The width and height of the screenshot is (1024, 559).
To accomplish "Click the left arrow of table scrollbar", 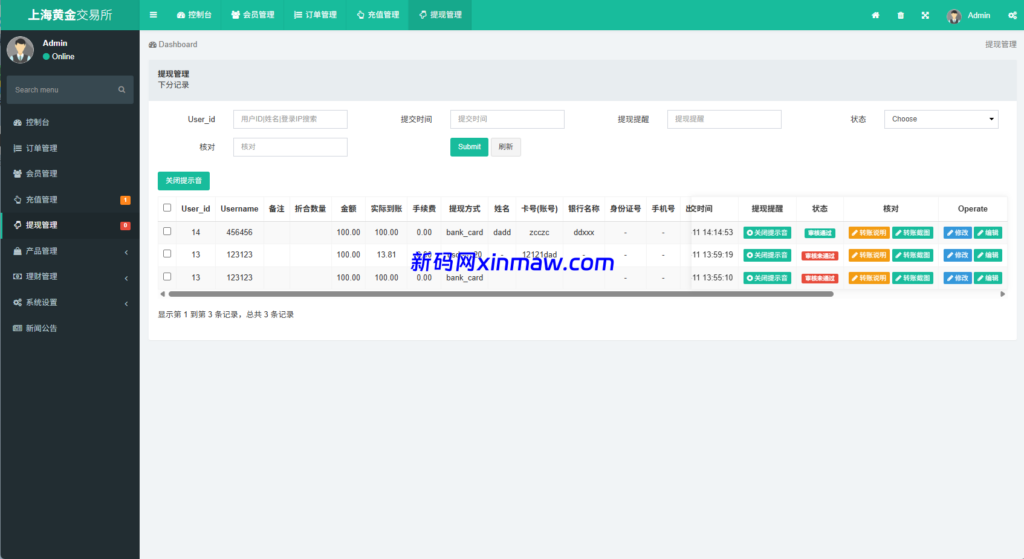I will click(163, 294).
